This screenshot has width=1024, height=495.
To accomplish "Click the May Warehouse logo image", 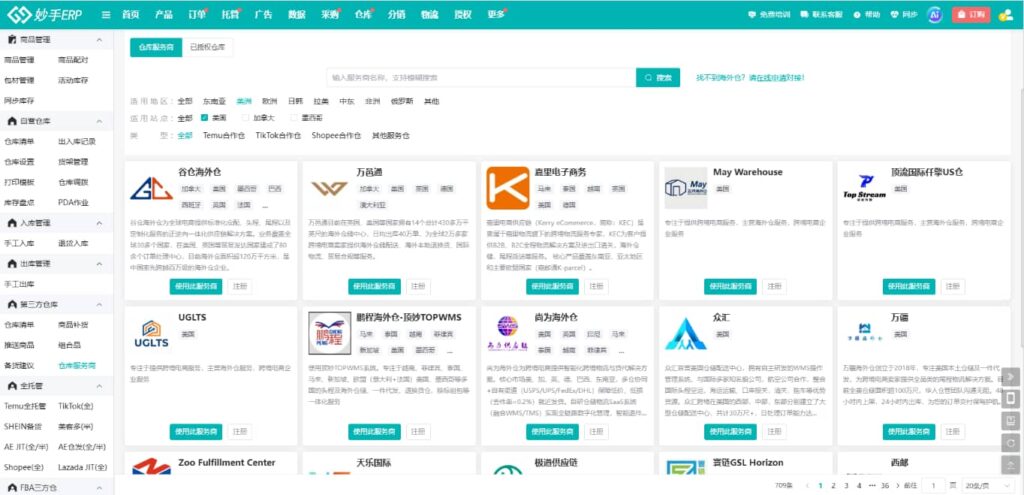I will coord(686,188).
